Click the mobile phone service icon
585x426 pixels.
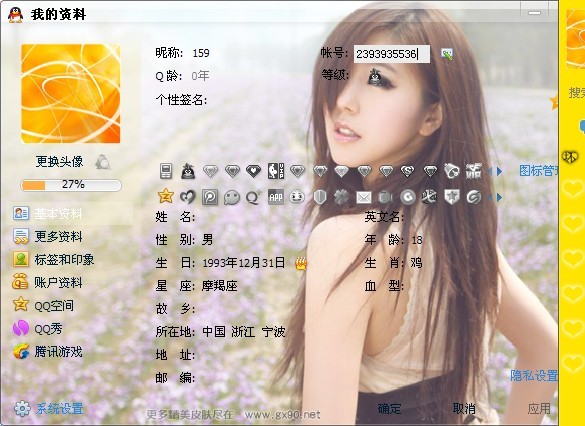(166, 171)
